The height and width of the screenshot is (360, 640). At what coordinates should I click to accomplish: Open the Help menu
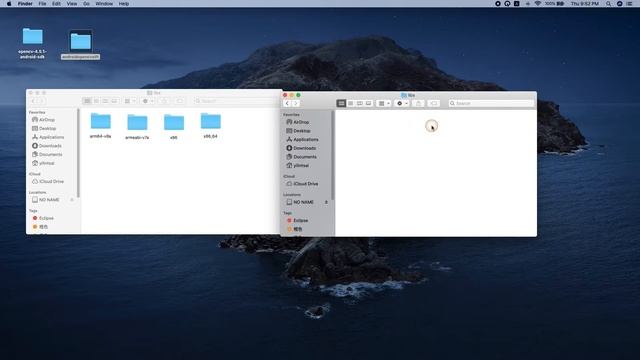click(124, 4)
